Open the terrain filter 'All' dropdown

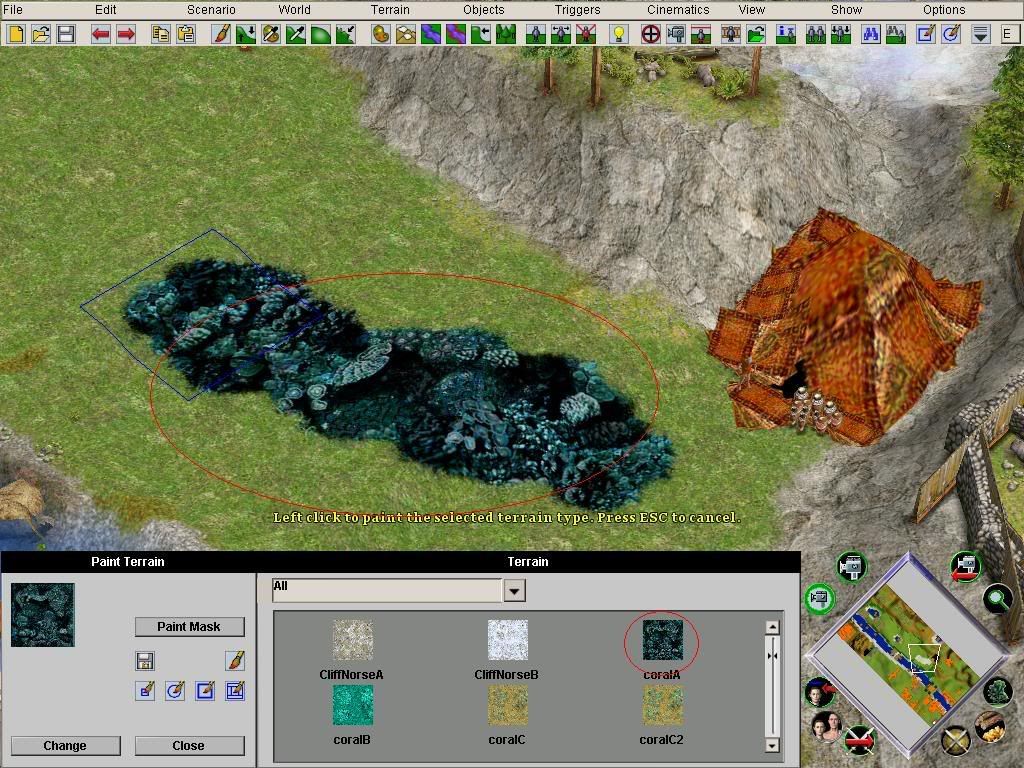click(x=513, y=591)
